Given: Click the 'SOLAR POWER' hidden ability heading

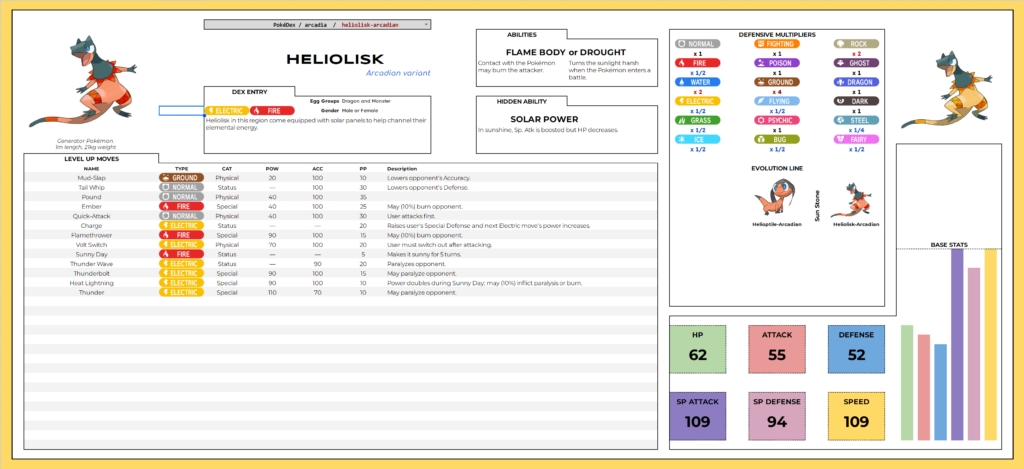Looking at the screenshot, I should coord(544,120).
